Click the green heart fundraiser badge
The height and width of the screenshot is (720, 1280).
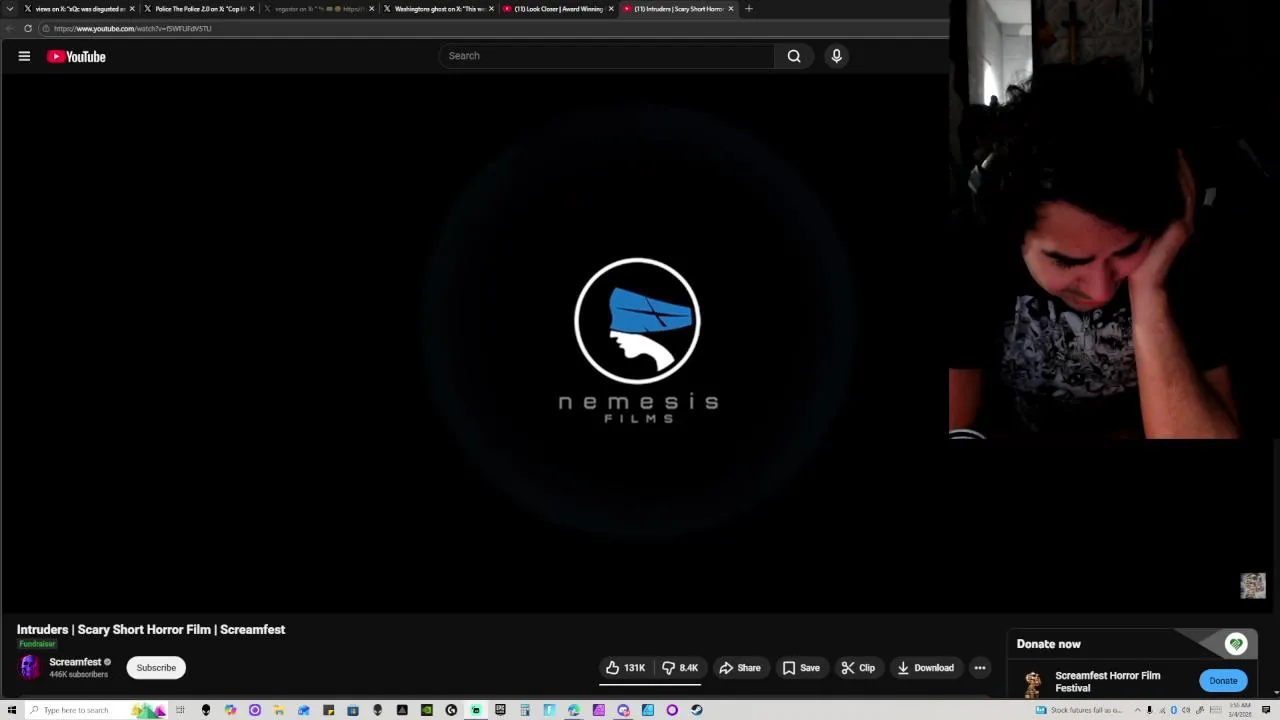(x=1236, y=644)
